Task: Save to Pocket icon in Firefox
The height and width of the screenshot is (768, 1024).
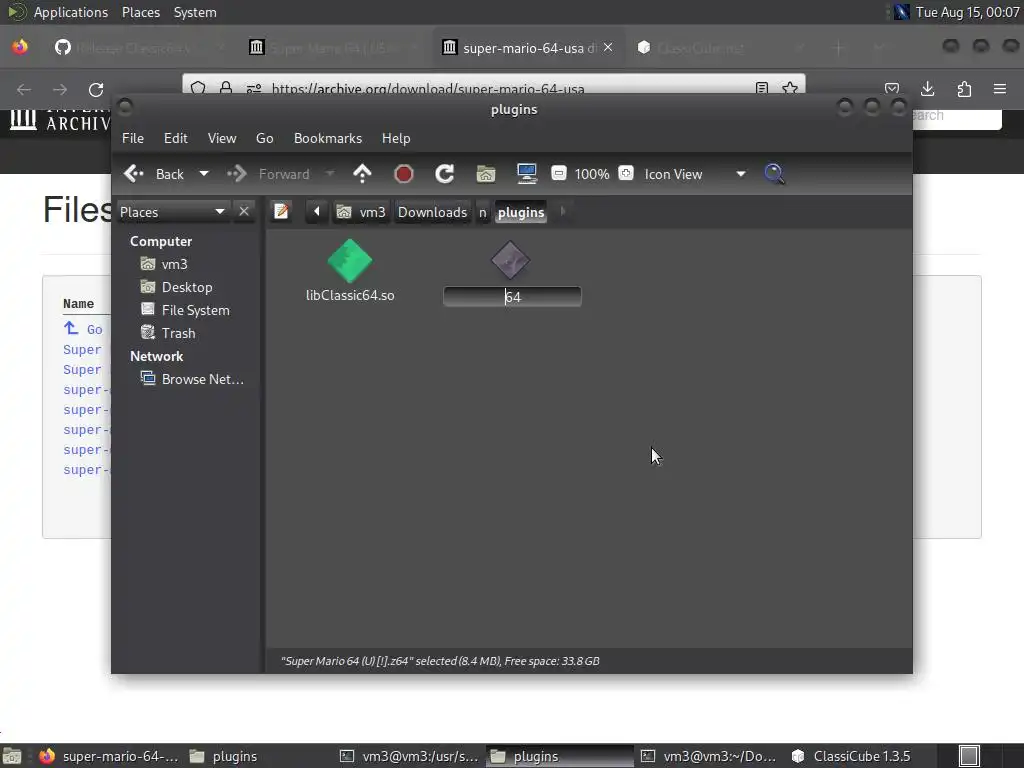Action: 891,89
